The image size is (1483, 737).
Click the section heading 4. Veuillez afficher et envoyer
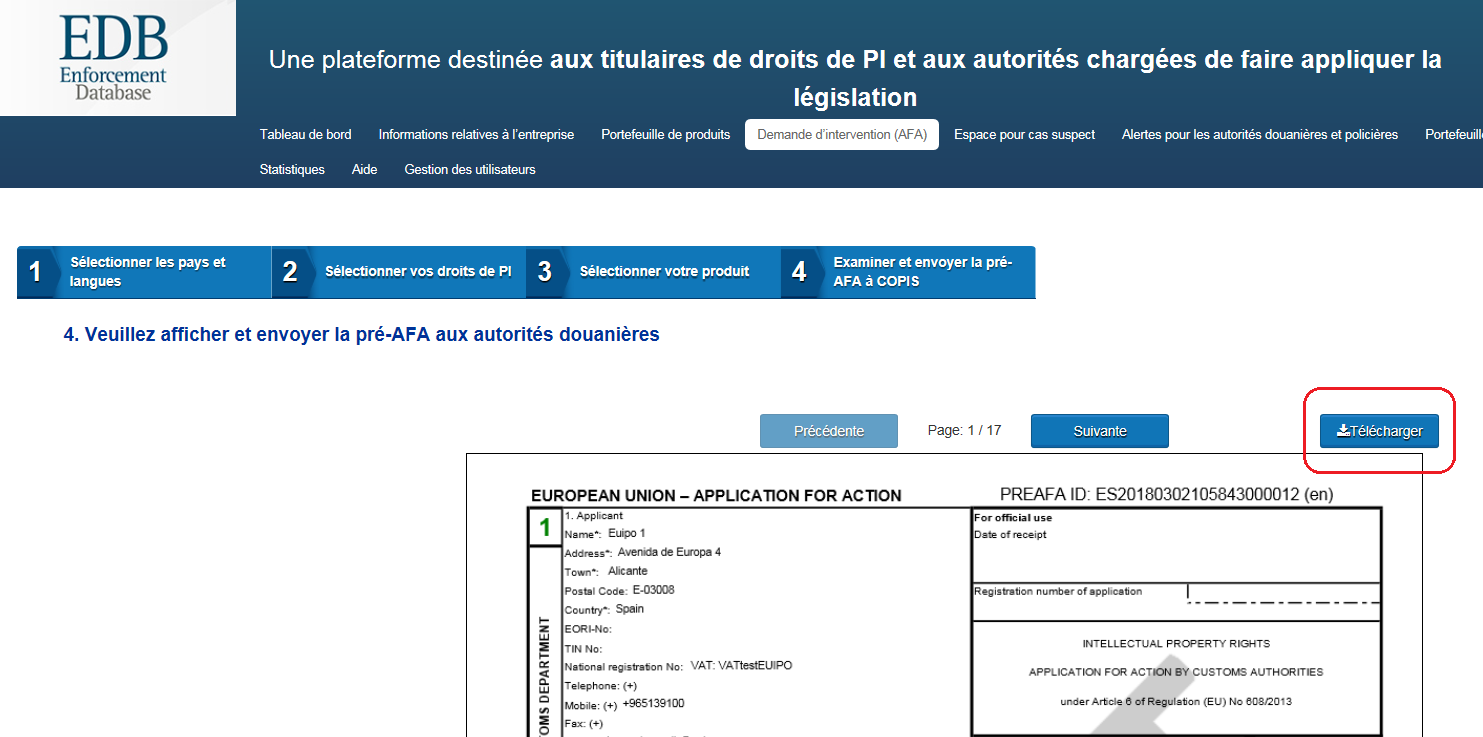click(361, 335)
